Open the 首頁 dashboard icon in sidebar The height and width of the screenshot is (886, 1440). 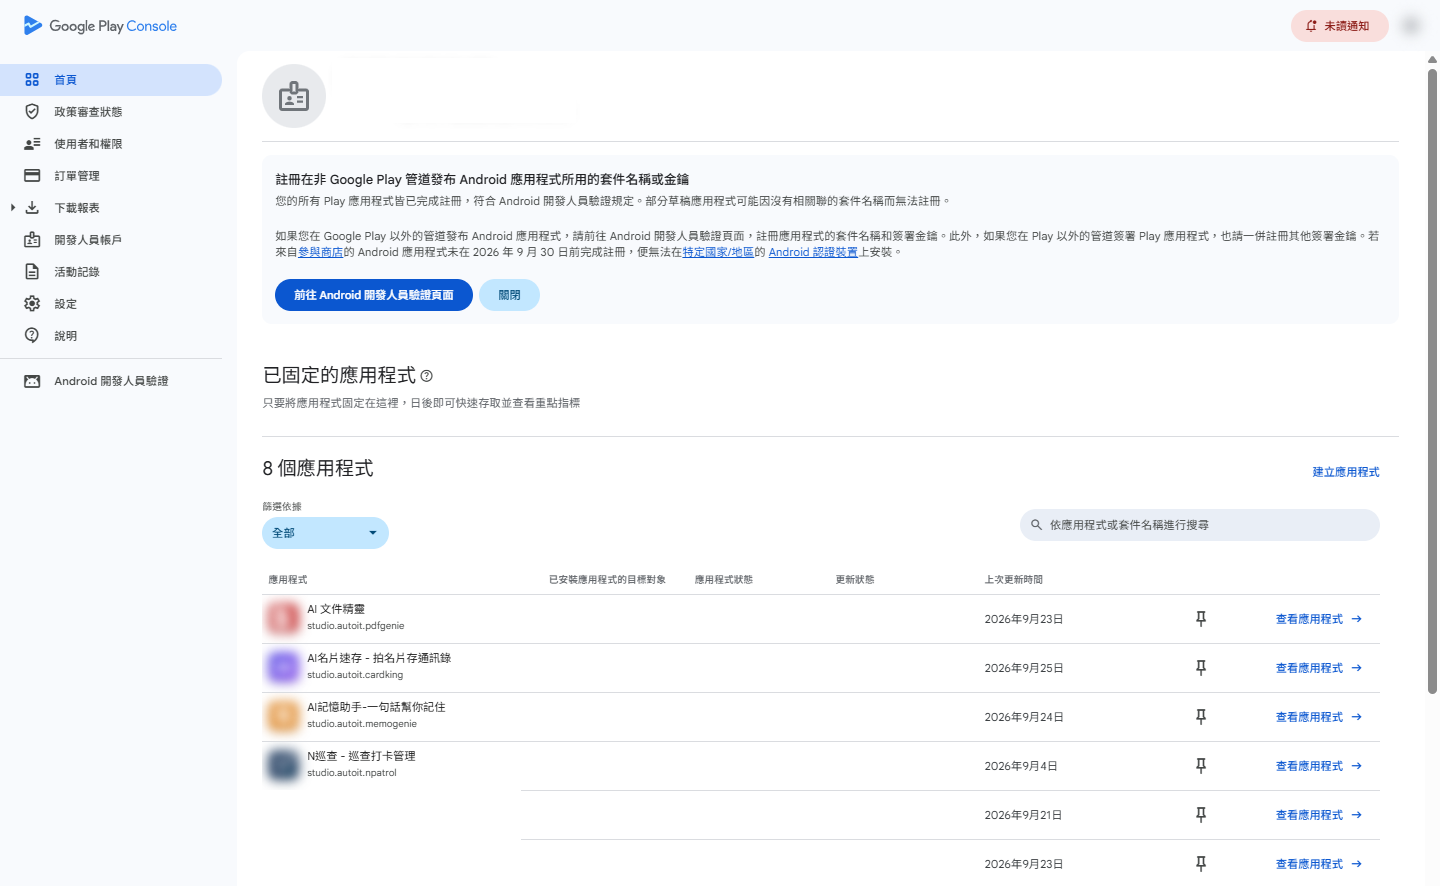pyautogui.click(x=32, y=80)
